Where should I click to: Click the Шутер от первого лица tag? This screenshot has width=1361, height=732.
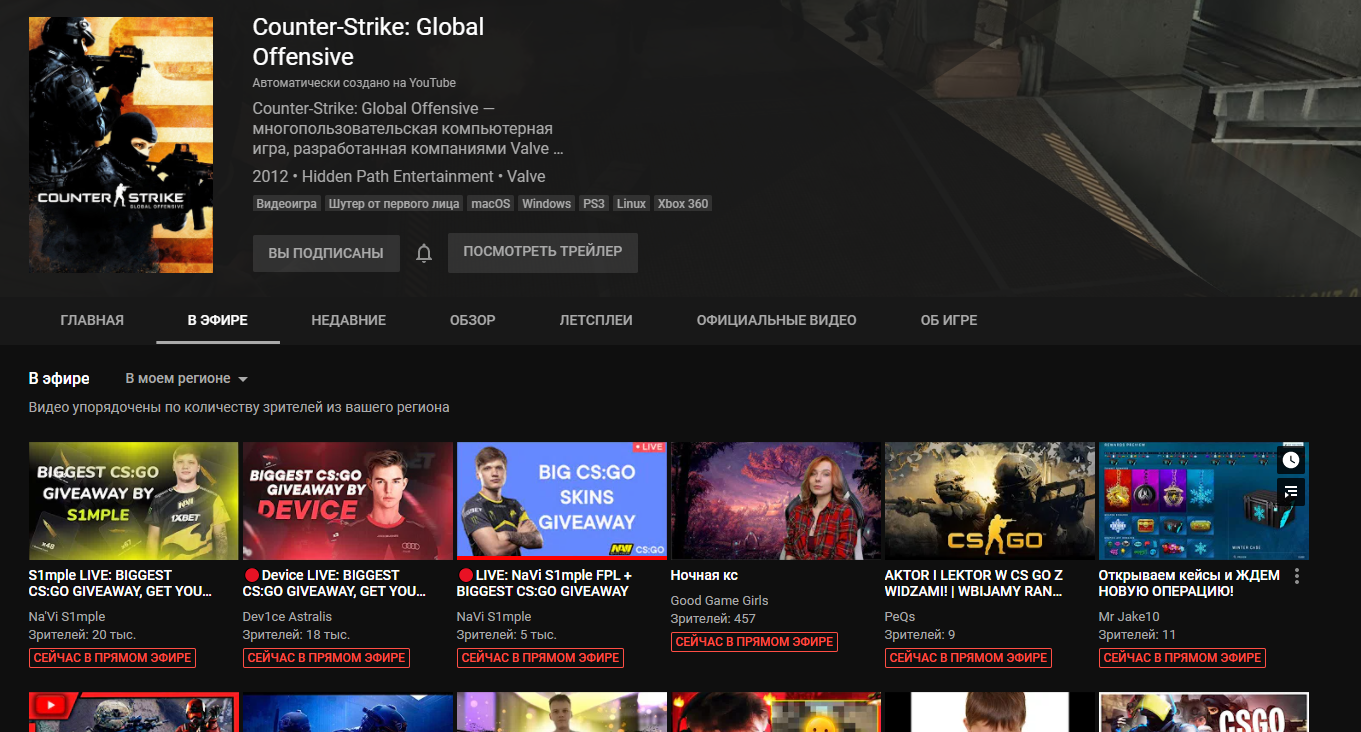click(394, 204)
